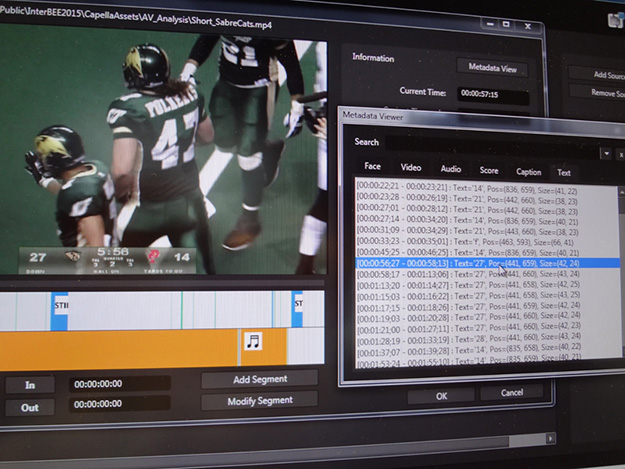Open the Audio metadata tab
The width and height of the screenshot is (625, 469).
tap(451, 169)
